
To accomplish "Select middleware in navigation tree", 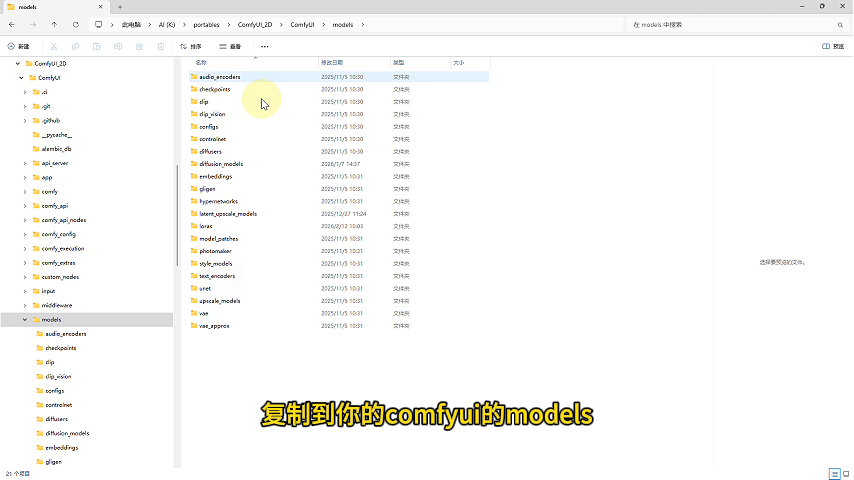I will click(57, 306).
